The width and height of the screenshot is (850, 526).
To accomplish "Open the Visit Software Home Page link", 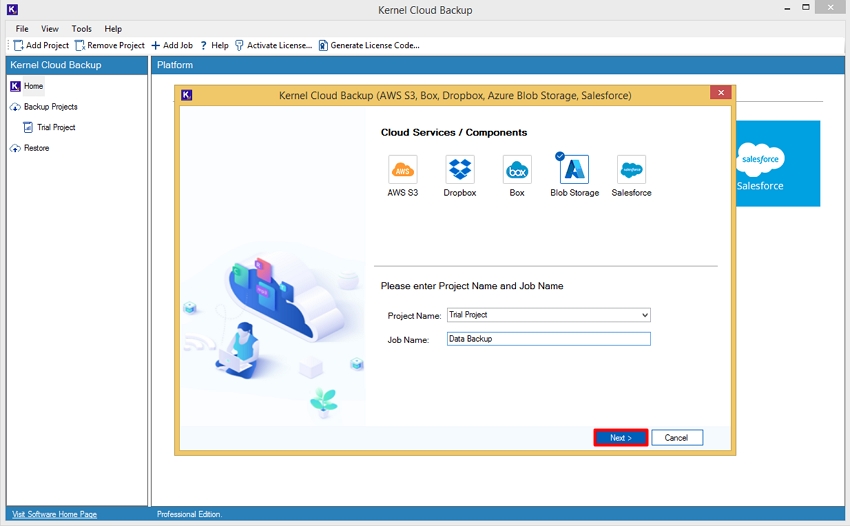I will [55, 514].
